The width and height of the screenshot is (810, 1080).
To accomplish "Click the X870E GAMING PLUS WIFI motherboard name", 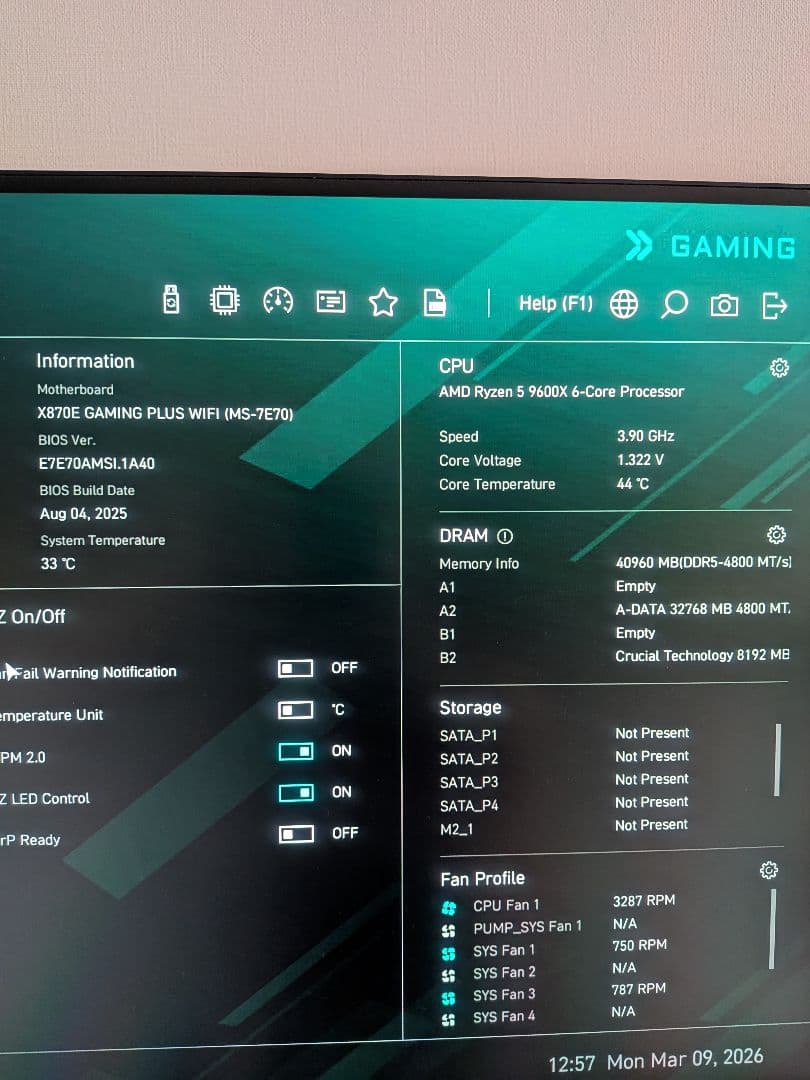I will pos(165,413).
